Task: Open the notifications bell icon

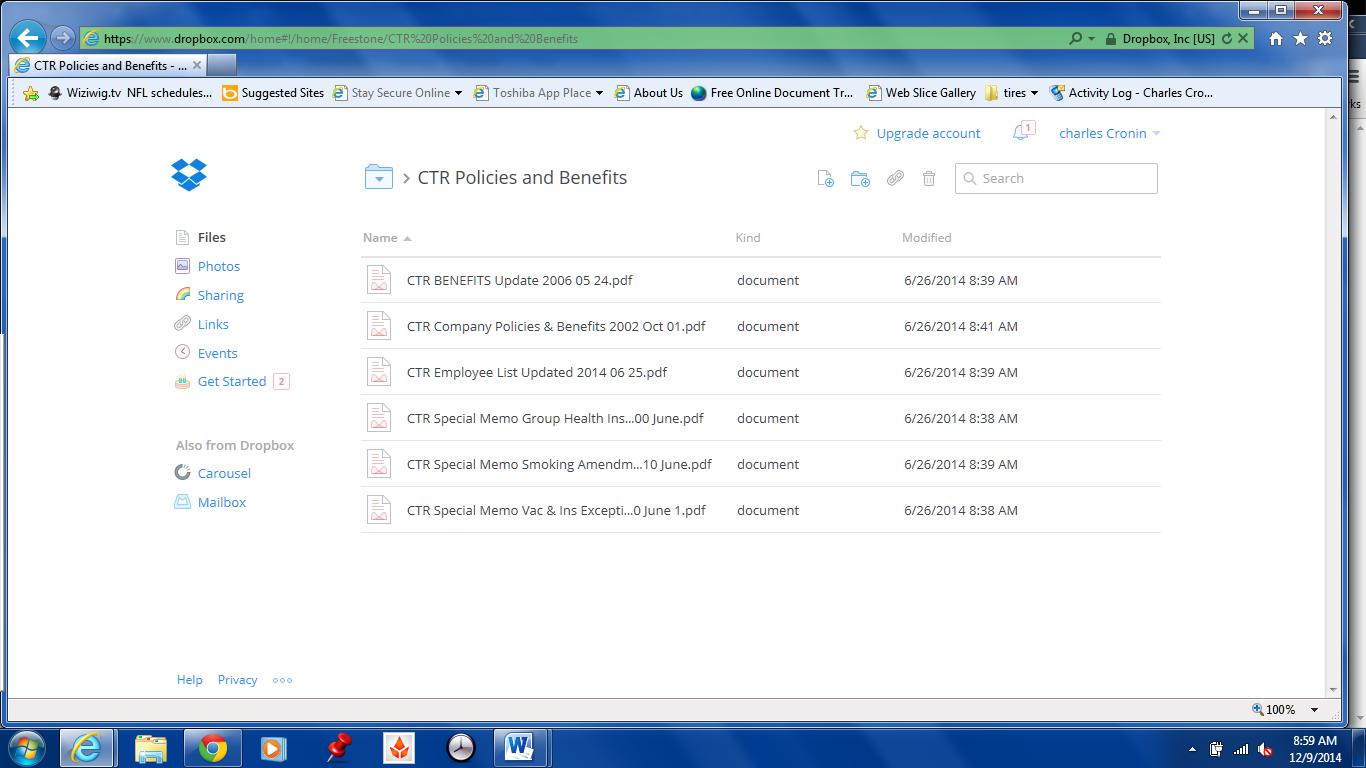Action: coord(1021,132)
